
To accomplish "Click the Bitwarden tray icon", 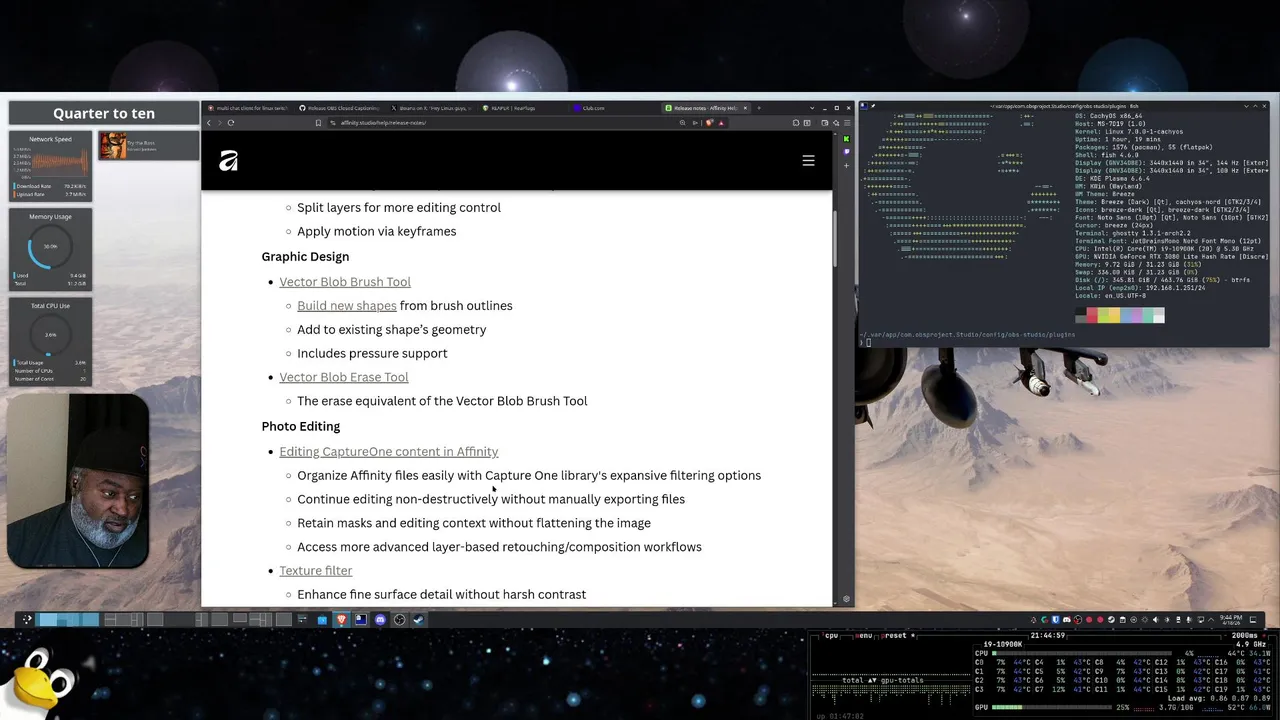I will [x=1056, y=619].
